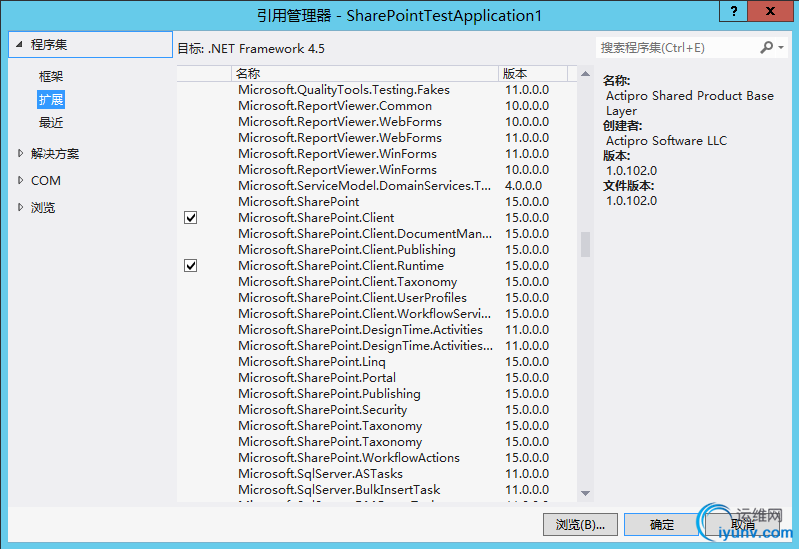
Task: Uncheck Microsoft.SharePoint.Client.Runtime checkbox
Action: pyautogui.click(x=191, y=266)
